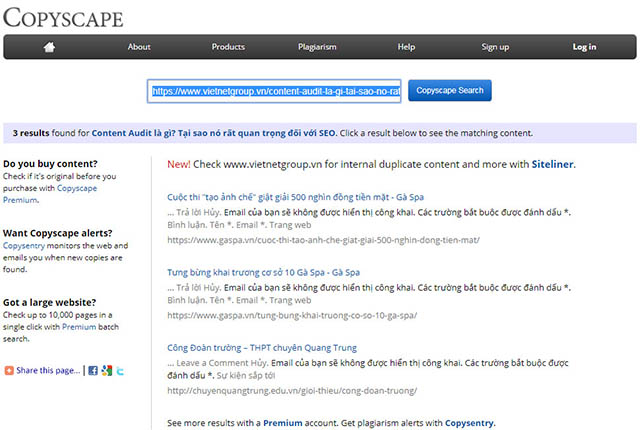
Task: Open the Sign up page
Action: pyautogui.click(x=495, y=47)
